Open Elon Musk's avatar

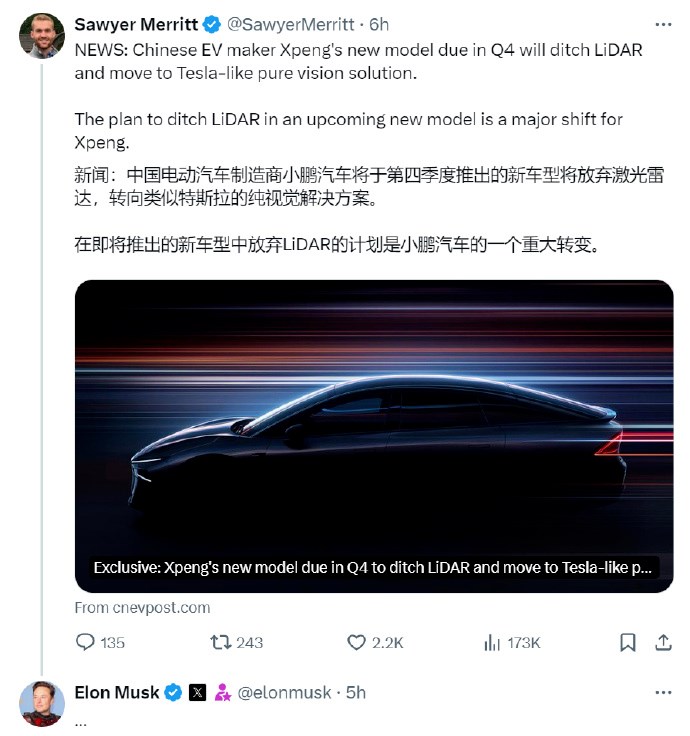pyautogui.click(x=42, y=704)
